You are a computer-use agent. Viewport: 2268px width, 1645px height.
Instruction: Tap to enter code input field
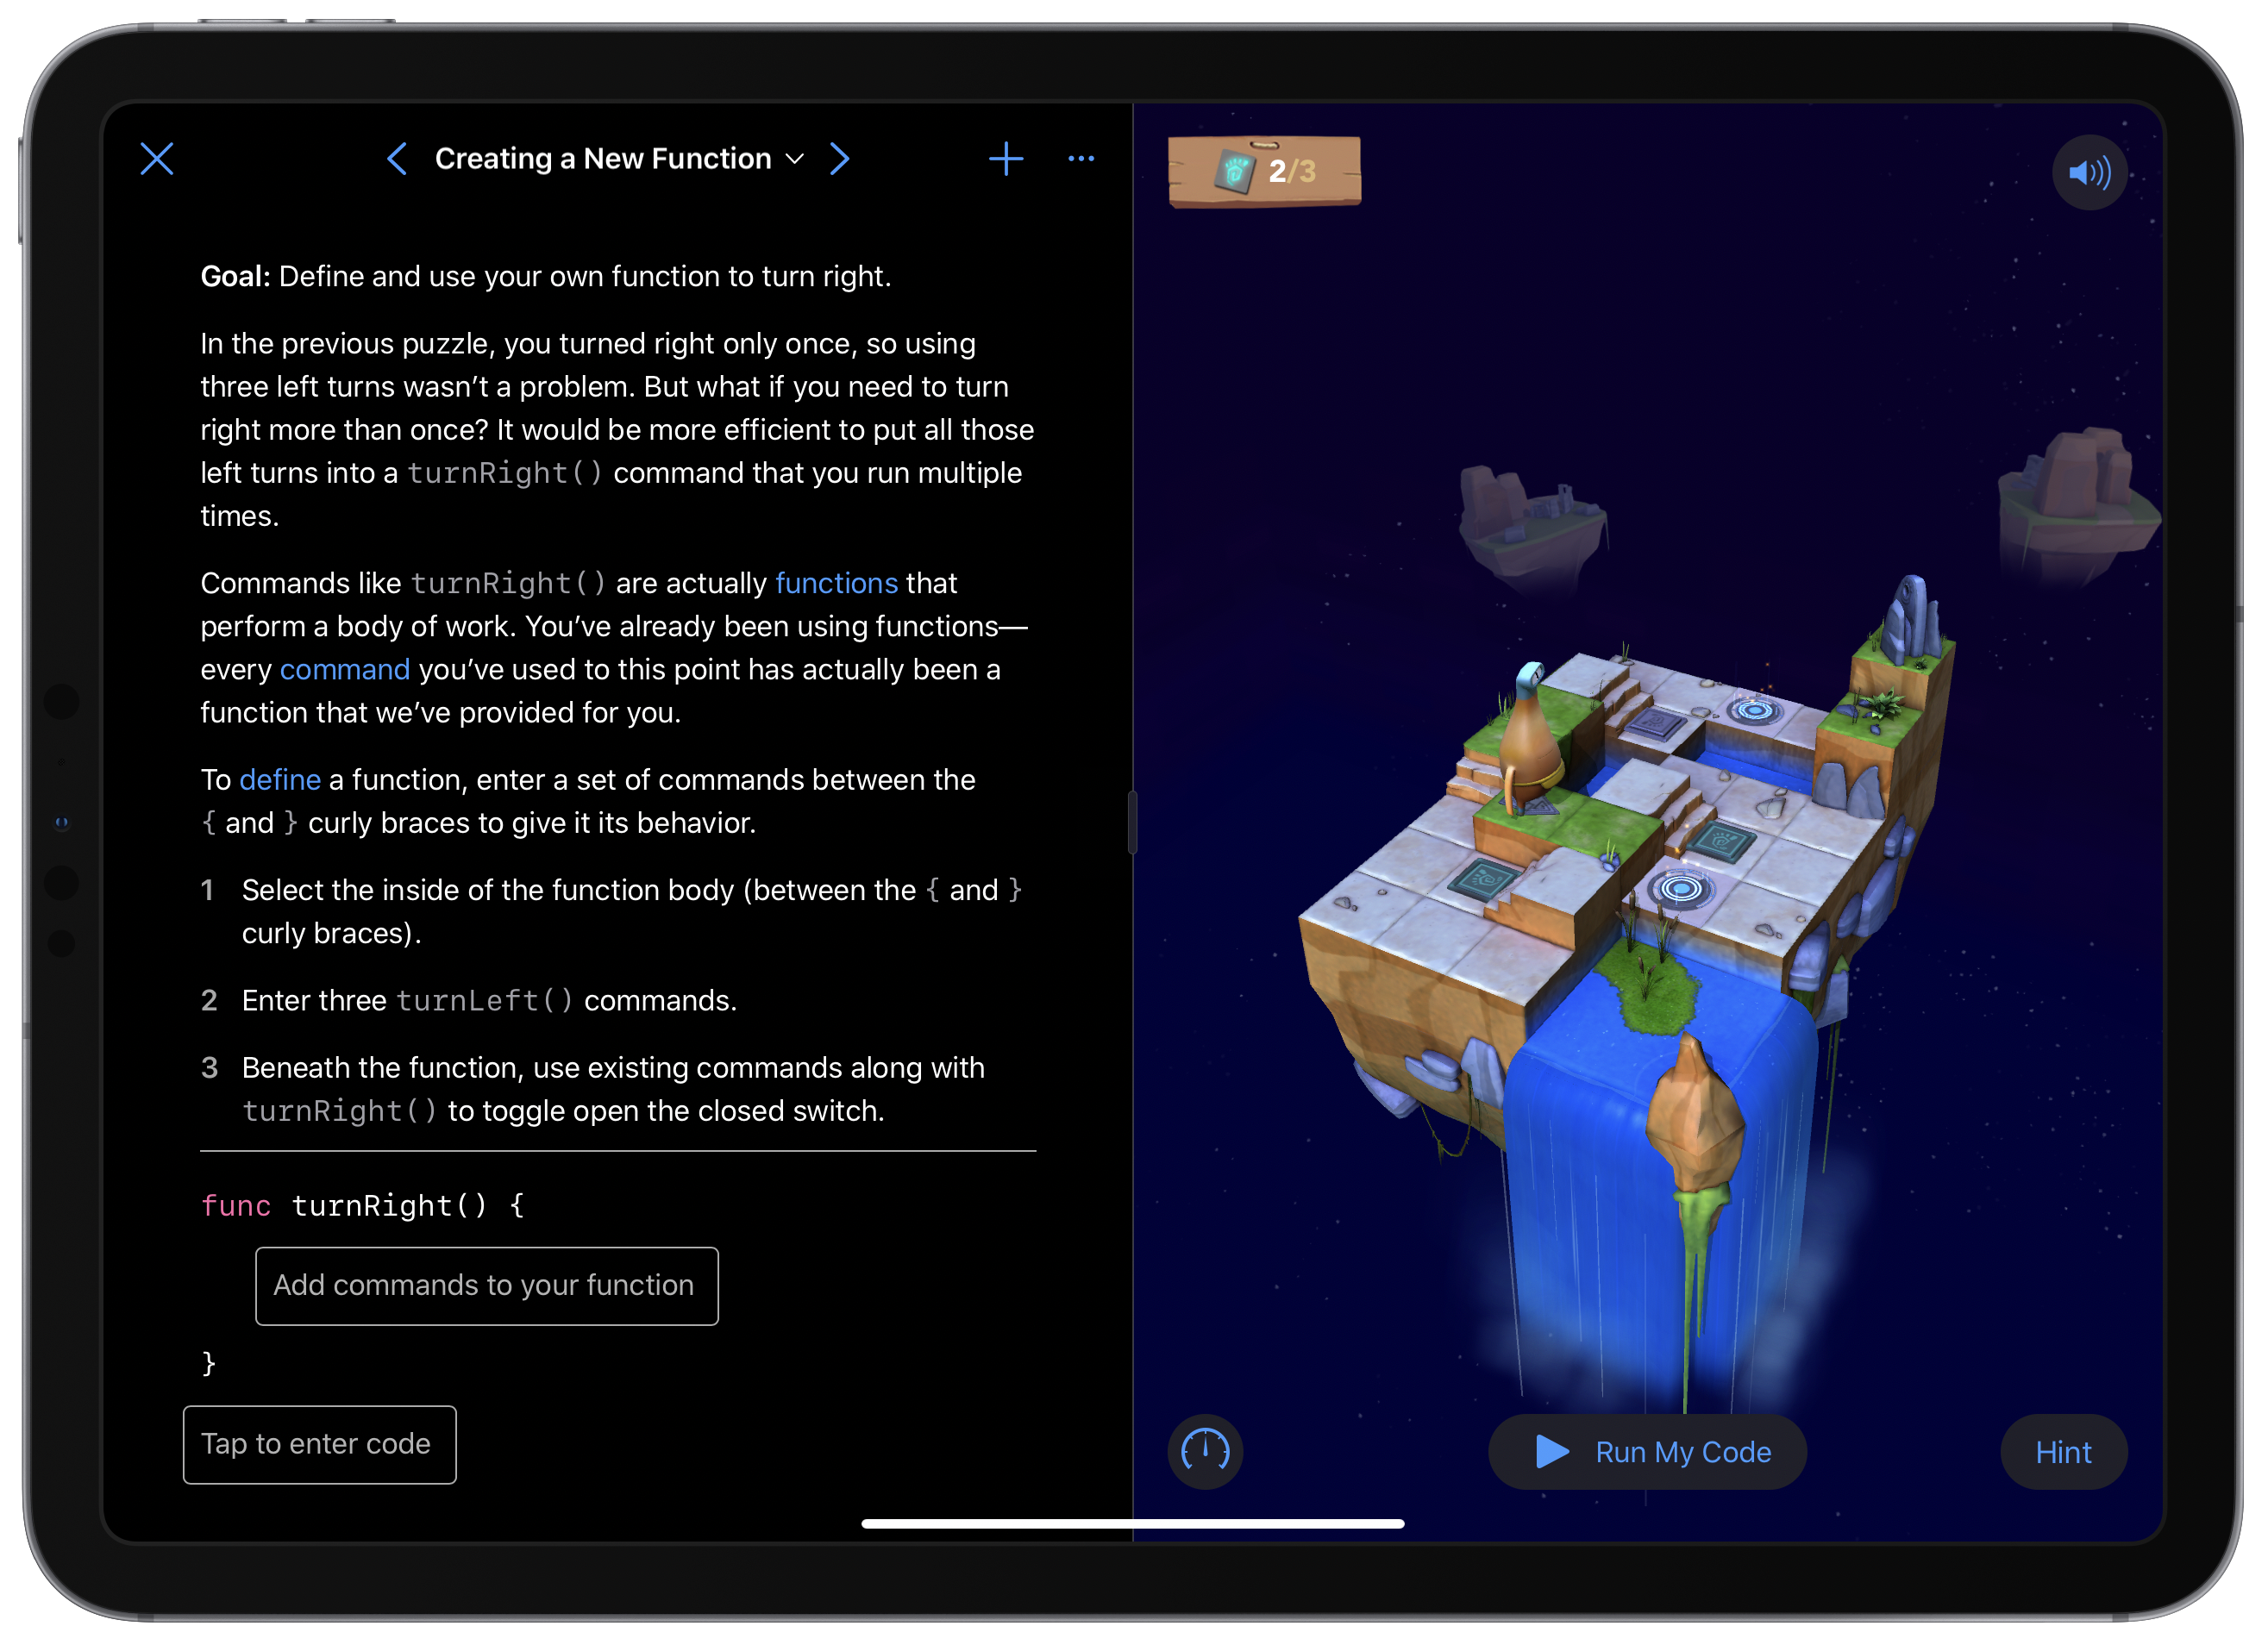pos(321,1444)
